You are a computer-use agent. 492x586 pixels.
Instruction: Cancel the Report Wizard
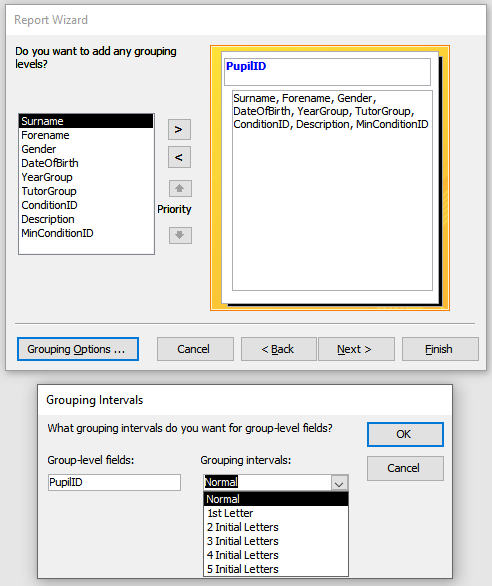[x=195, y=349]
